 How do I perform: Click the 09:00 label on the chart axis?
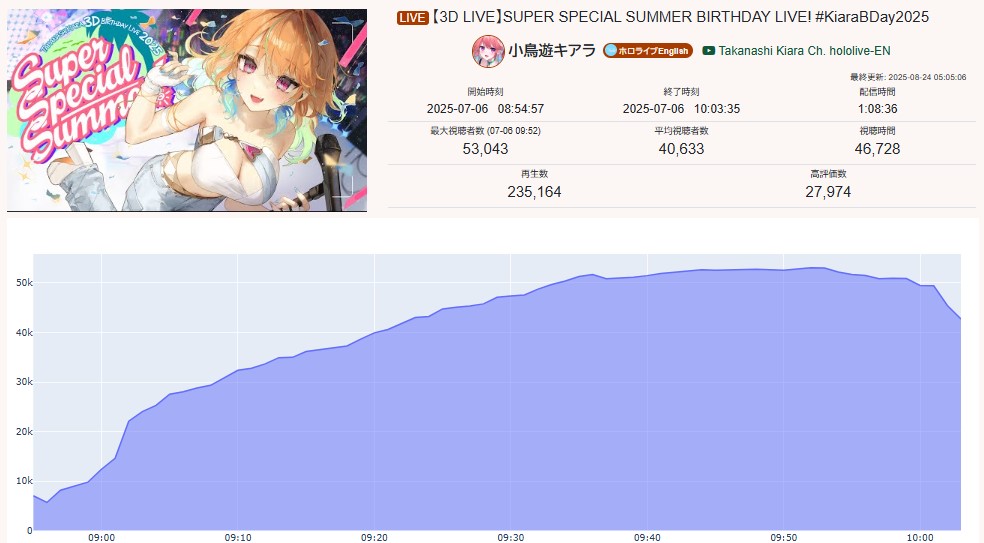pyautogui.click(x=102, y=537)
